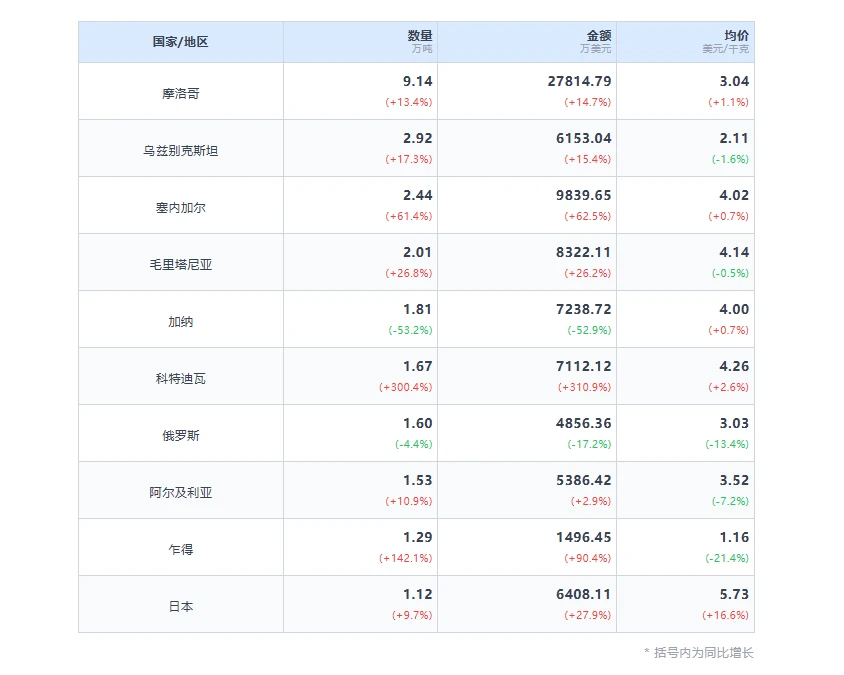Click the growth figure (-17.2%)
Viewport: 844px width, 675px height.
[x=589, y=445]
